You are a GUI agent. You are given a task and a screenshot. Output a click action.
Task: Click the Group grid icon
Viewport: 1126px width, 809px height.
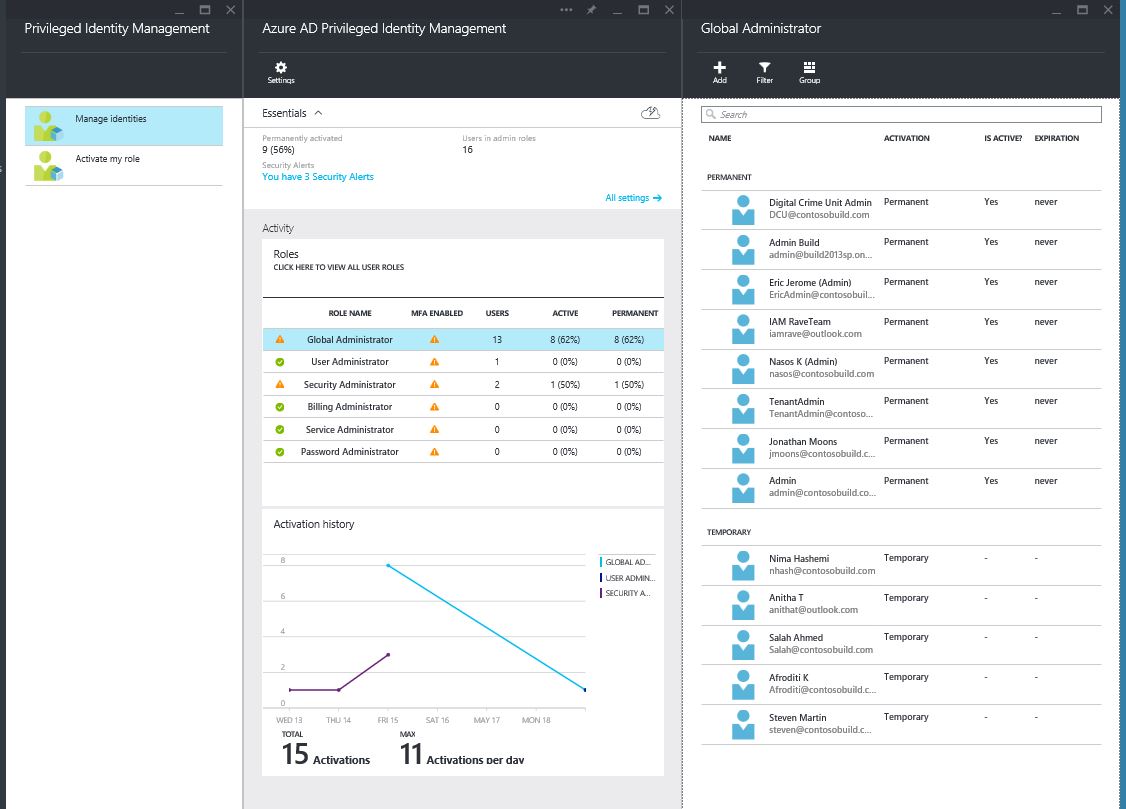pyautogui.click(x=809, y=67)
